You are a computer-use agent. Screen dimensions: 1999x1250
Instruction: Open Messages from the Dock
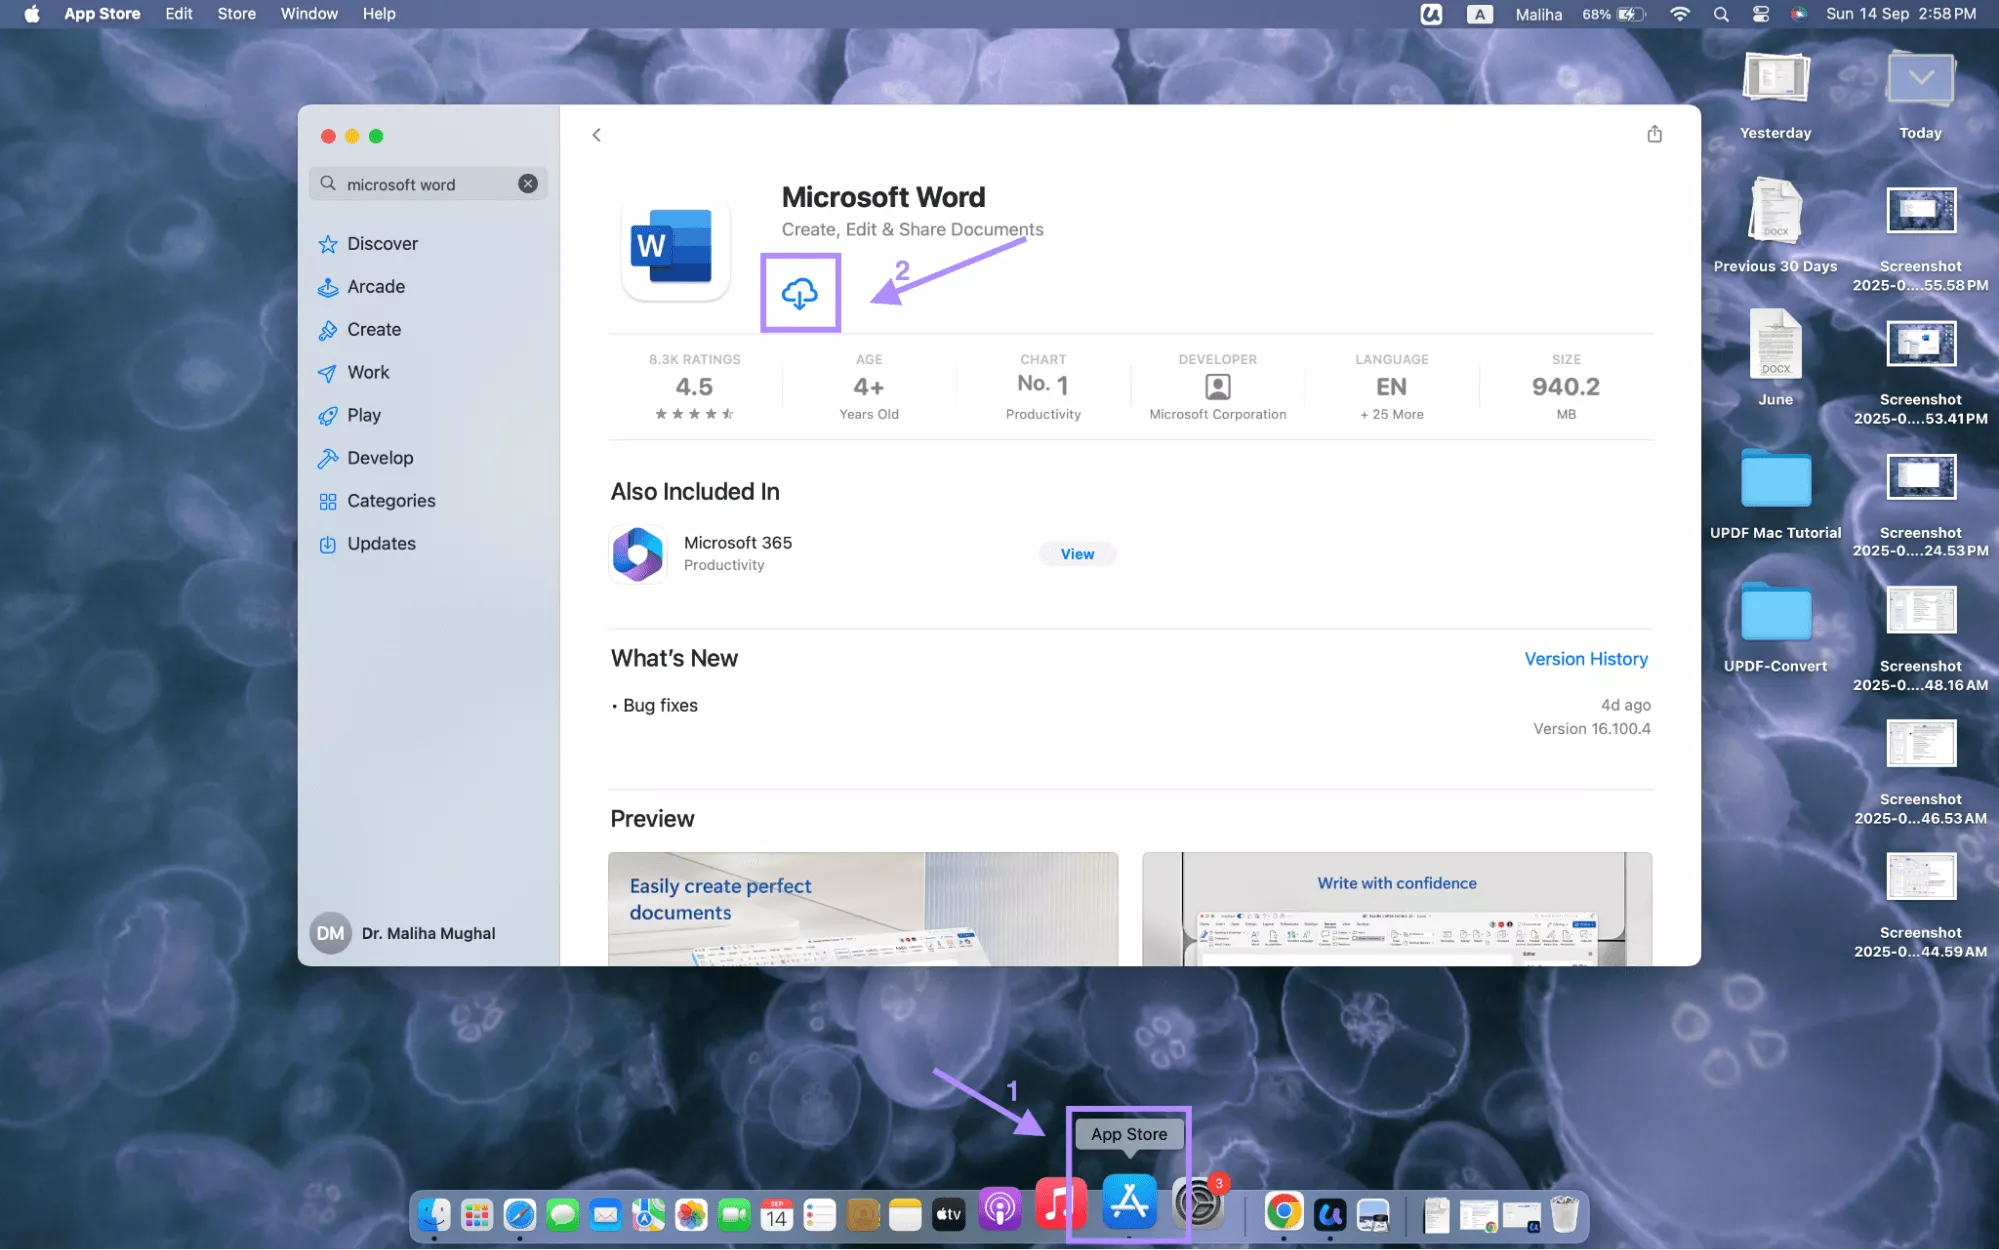coord(562,1215)
